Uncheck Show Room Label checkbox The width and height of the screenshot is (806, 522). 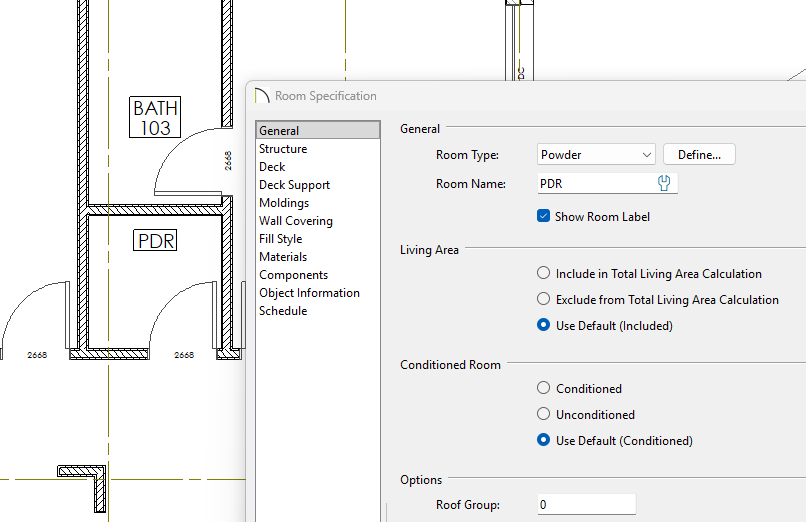544,216
